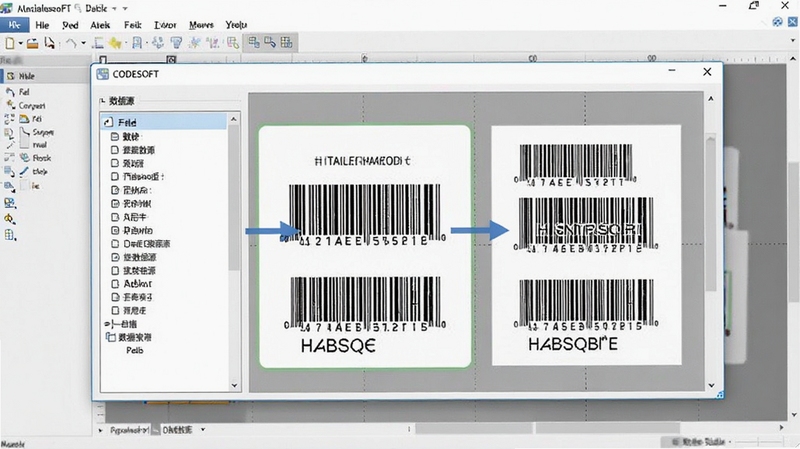Click preview pane scroll-down arrow
Viewport: 800px width, 449px height.
(711, 386)
